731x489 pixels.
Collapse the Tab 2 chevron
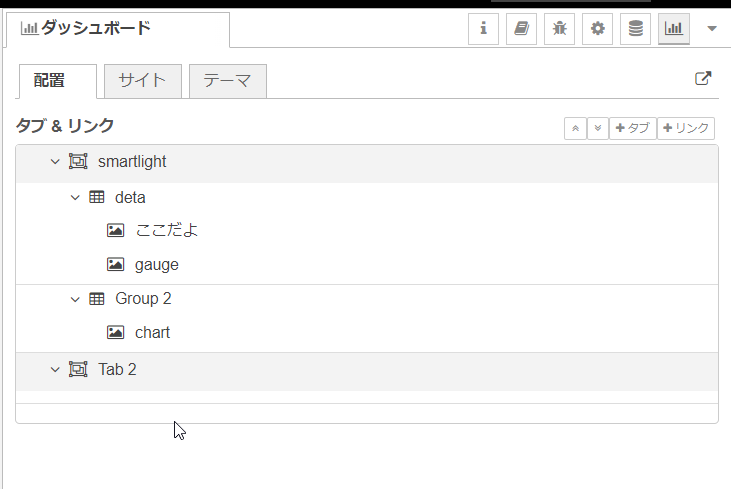[56, 370]
